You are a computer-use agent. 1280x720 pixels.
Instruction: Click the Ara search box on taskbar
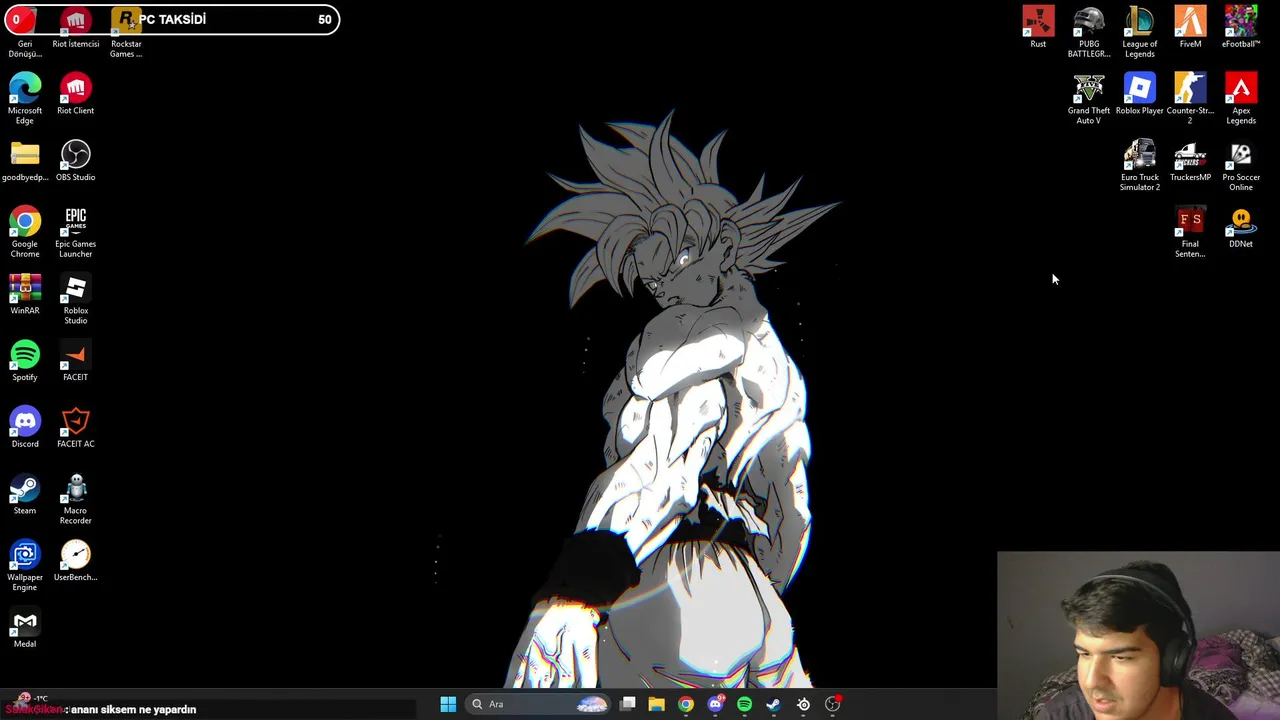[x=539, y=704]
